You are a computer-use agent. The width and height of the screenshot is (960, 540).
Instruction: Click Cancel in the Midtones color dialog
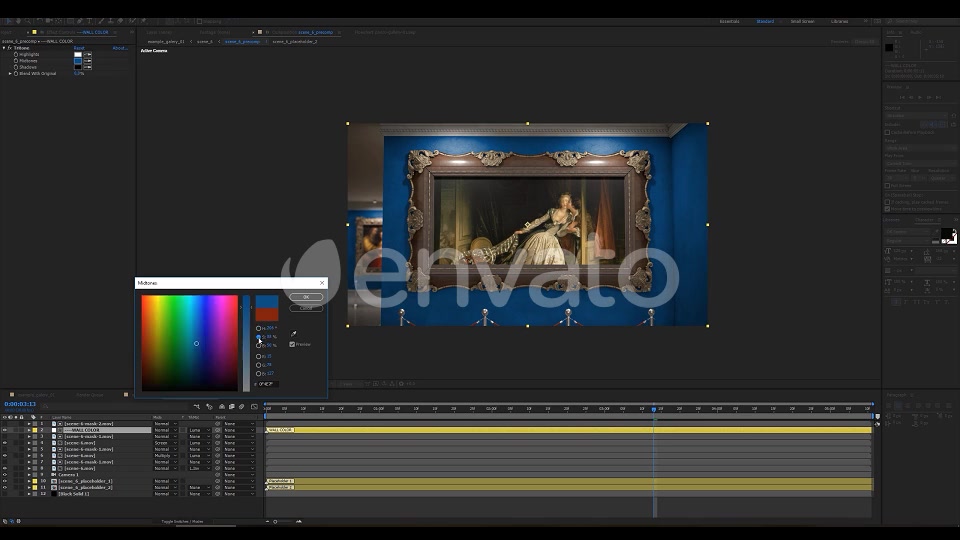[x=306, y=308]
